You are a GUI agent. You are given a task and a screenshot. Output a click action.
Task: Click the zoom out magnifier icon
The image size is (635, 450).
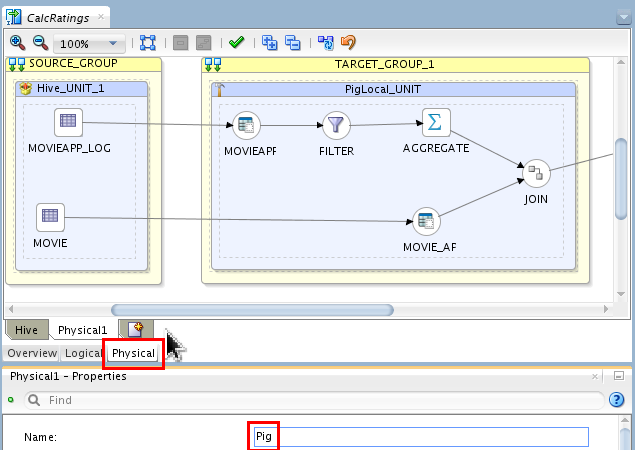(x=40, y=43)
